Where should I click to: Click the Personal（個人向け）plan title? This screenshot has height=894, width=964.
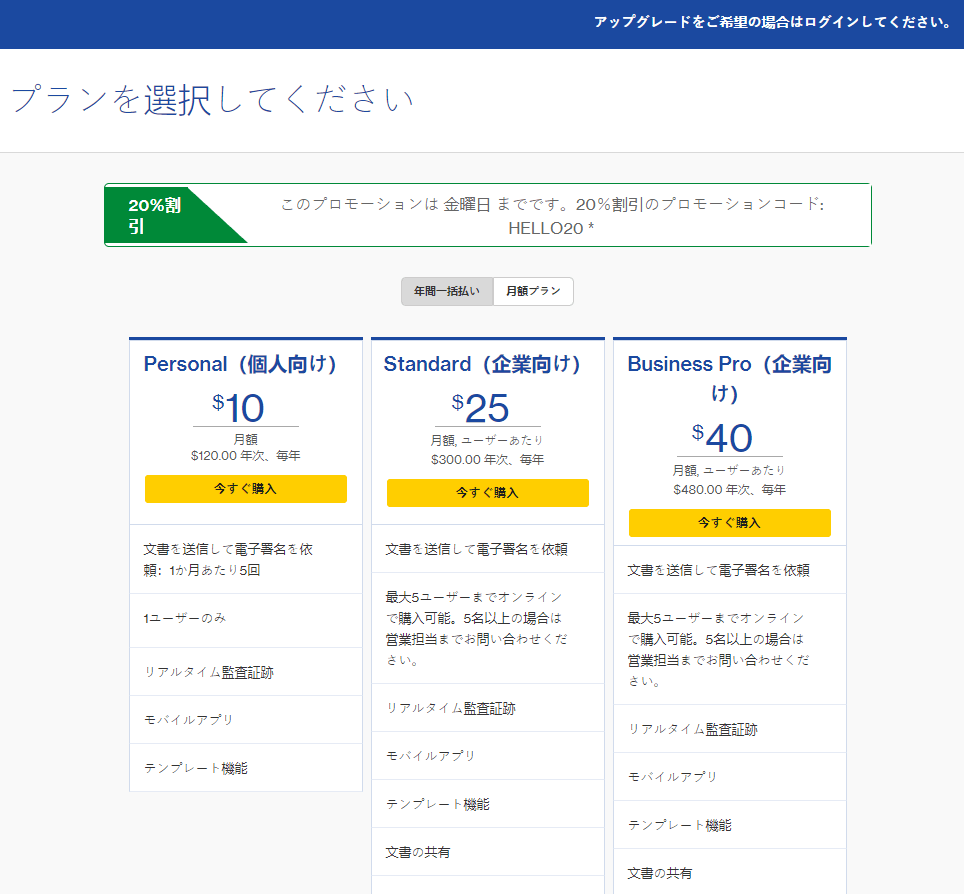(240, 364)
